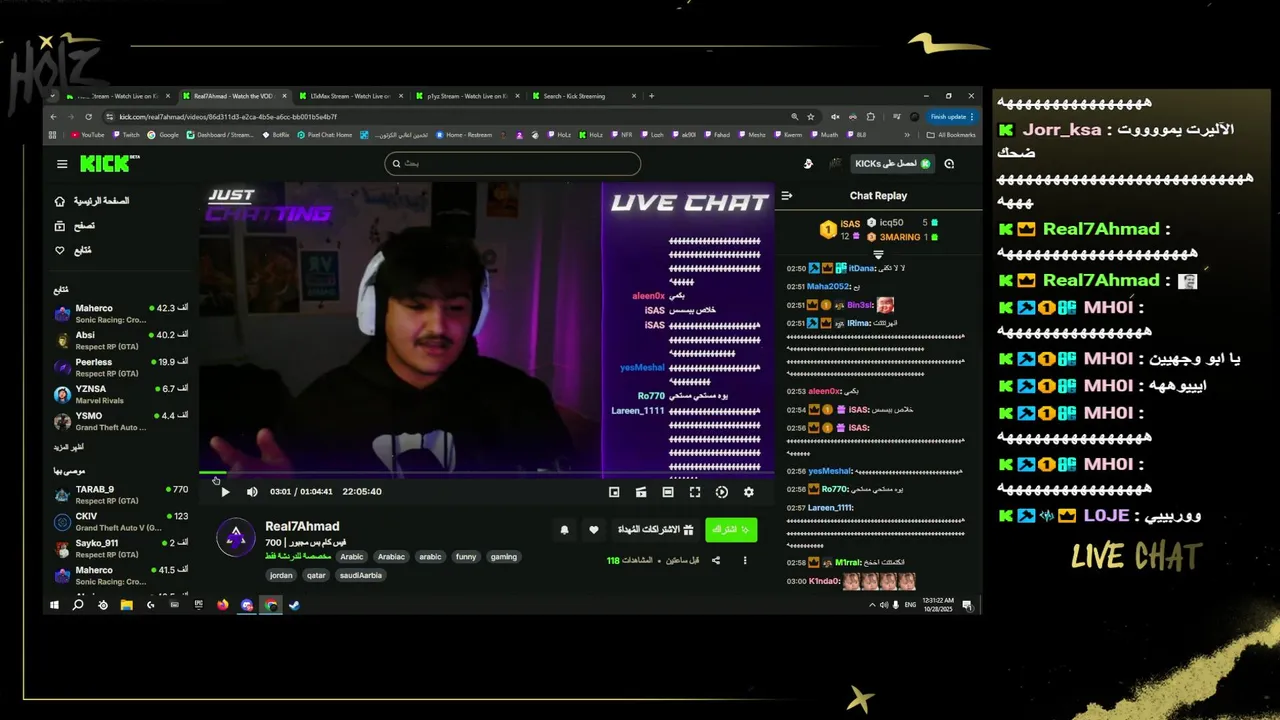Open Firefox from the taskbar
Screen dimensions: 1280x720
click(x=222, y=605)
